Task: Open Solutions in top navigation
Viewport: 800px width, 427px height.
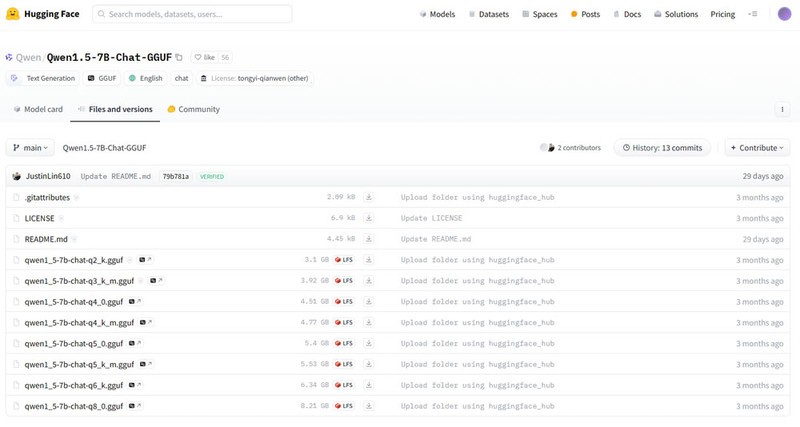Action: 676,14
